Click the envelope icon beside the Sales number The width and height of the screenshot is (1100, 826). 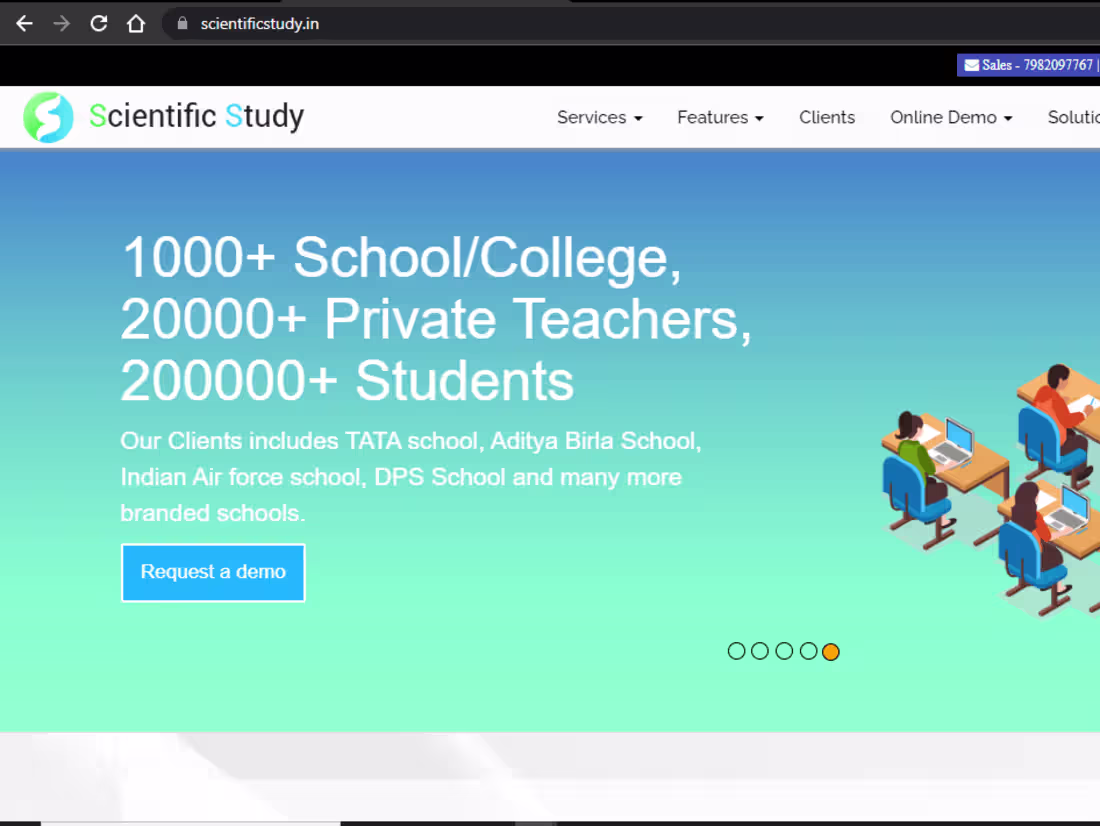(972, 64)
